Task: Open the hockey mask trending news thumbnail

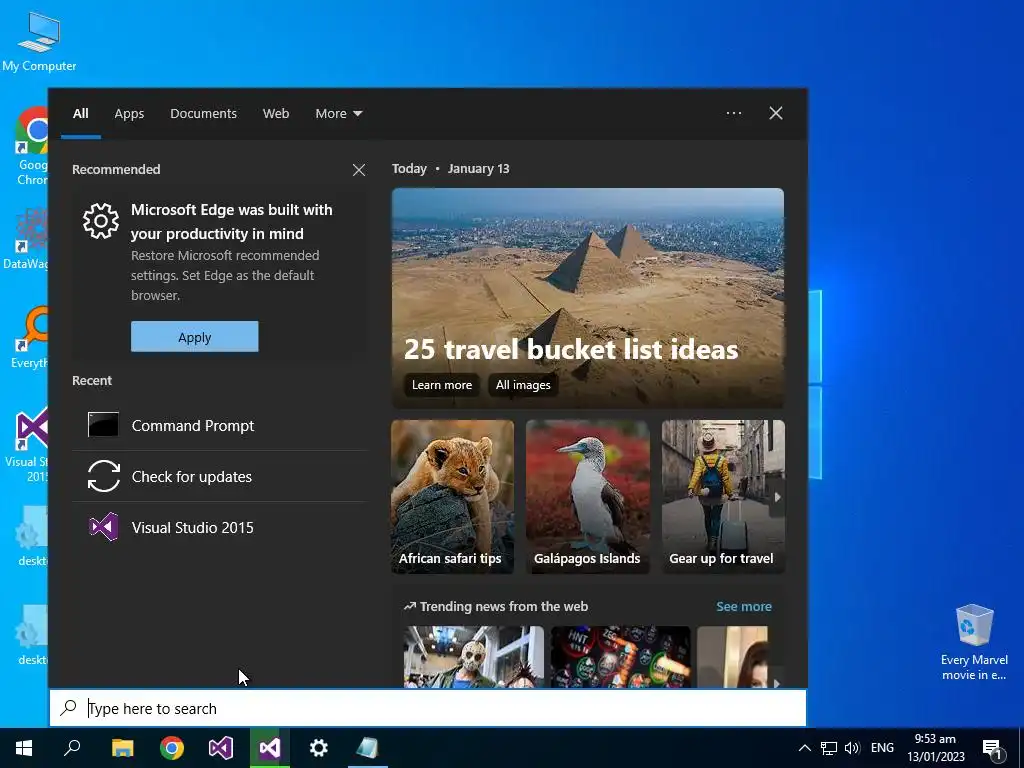Action: coord(473,657)
